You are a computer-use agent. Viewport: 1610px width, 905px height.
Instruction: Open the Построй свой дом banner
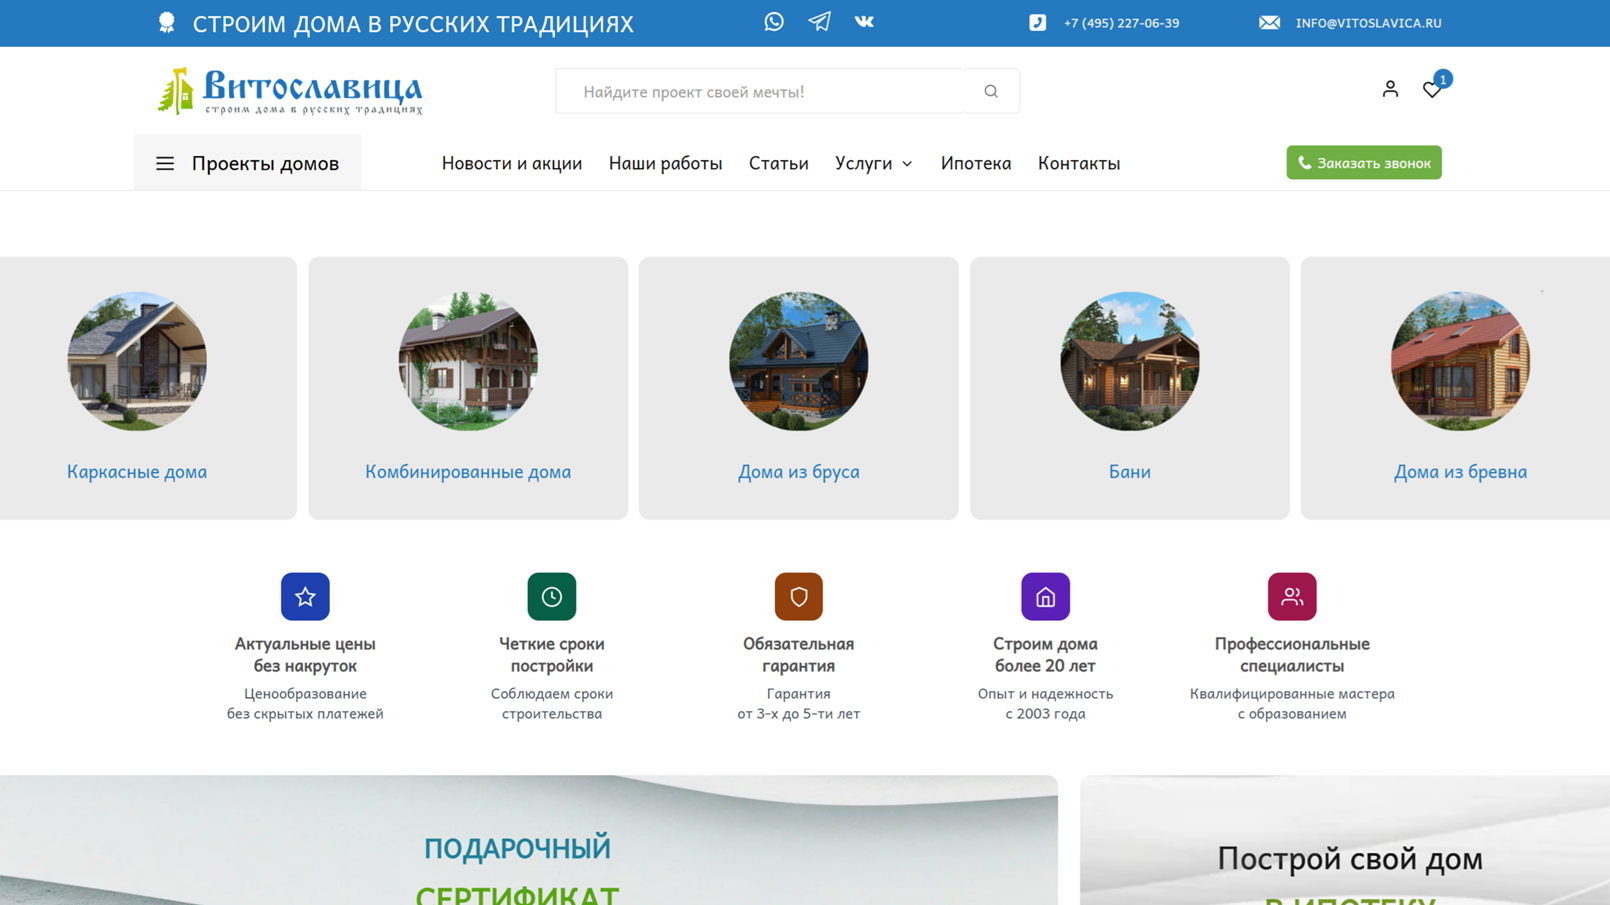[1345, 840]
